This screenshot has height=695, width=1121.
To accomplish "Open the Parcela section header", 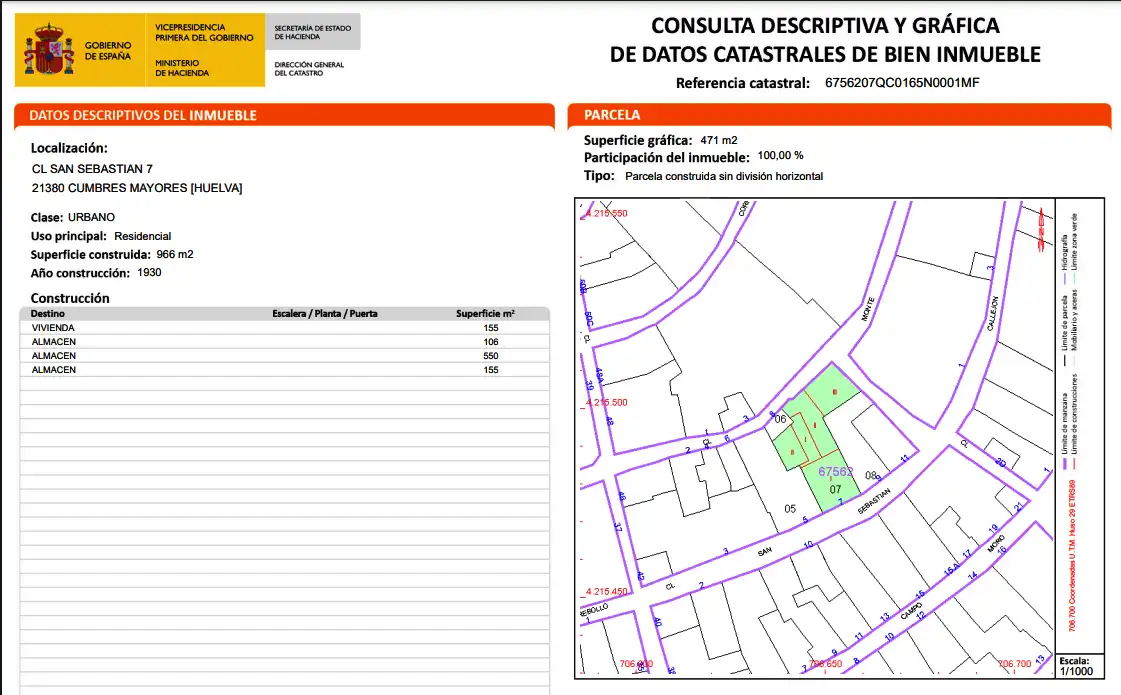I will coord(839,115).
